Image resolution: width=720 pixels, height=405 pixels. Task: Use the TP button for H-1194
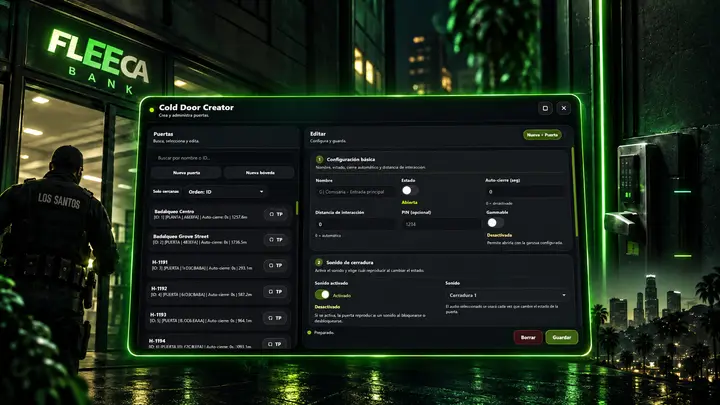pyautogui.click(x=275, y=344)
